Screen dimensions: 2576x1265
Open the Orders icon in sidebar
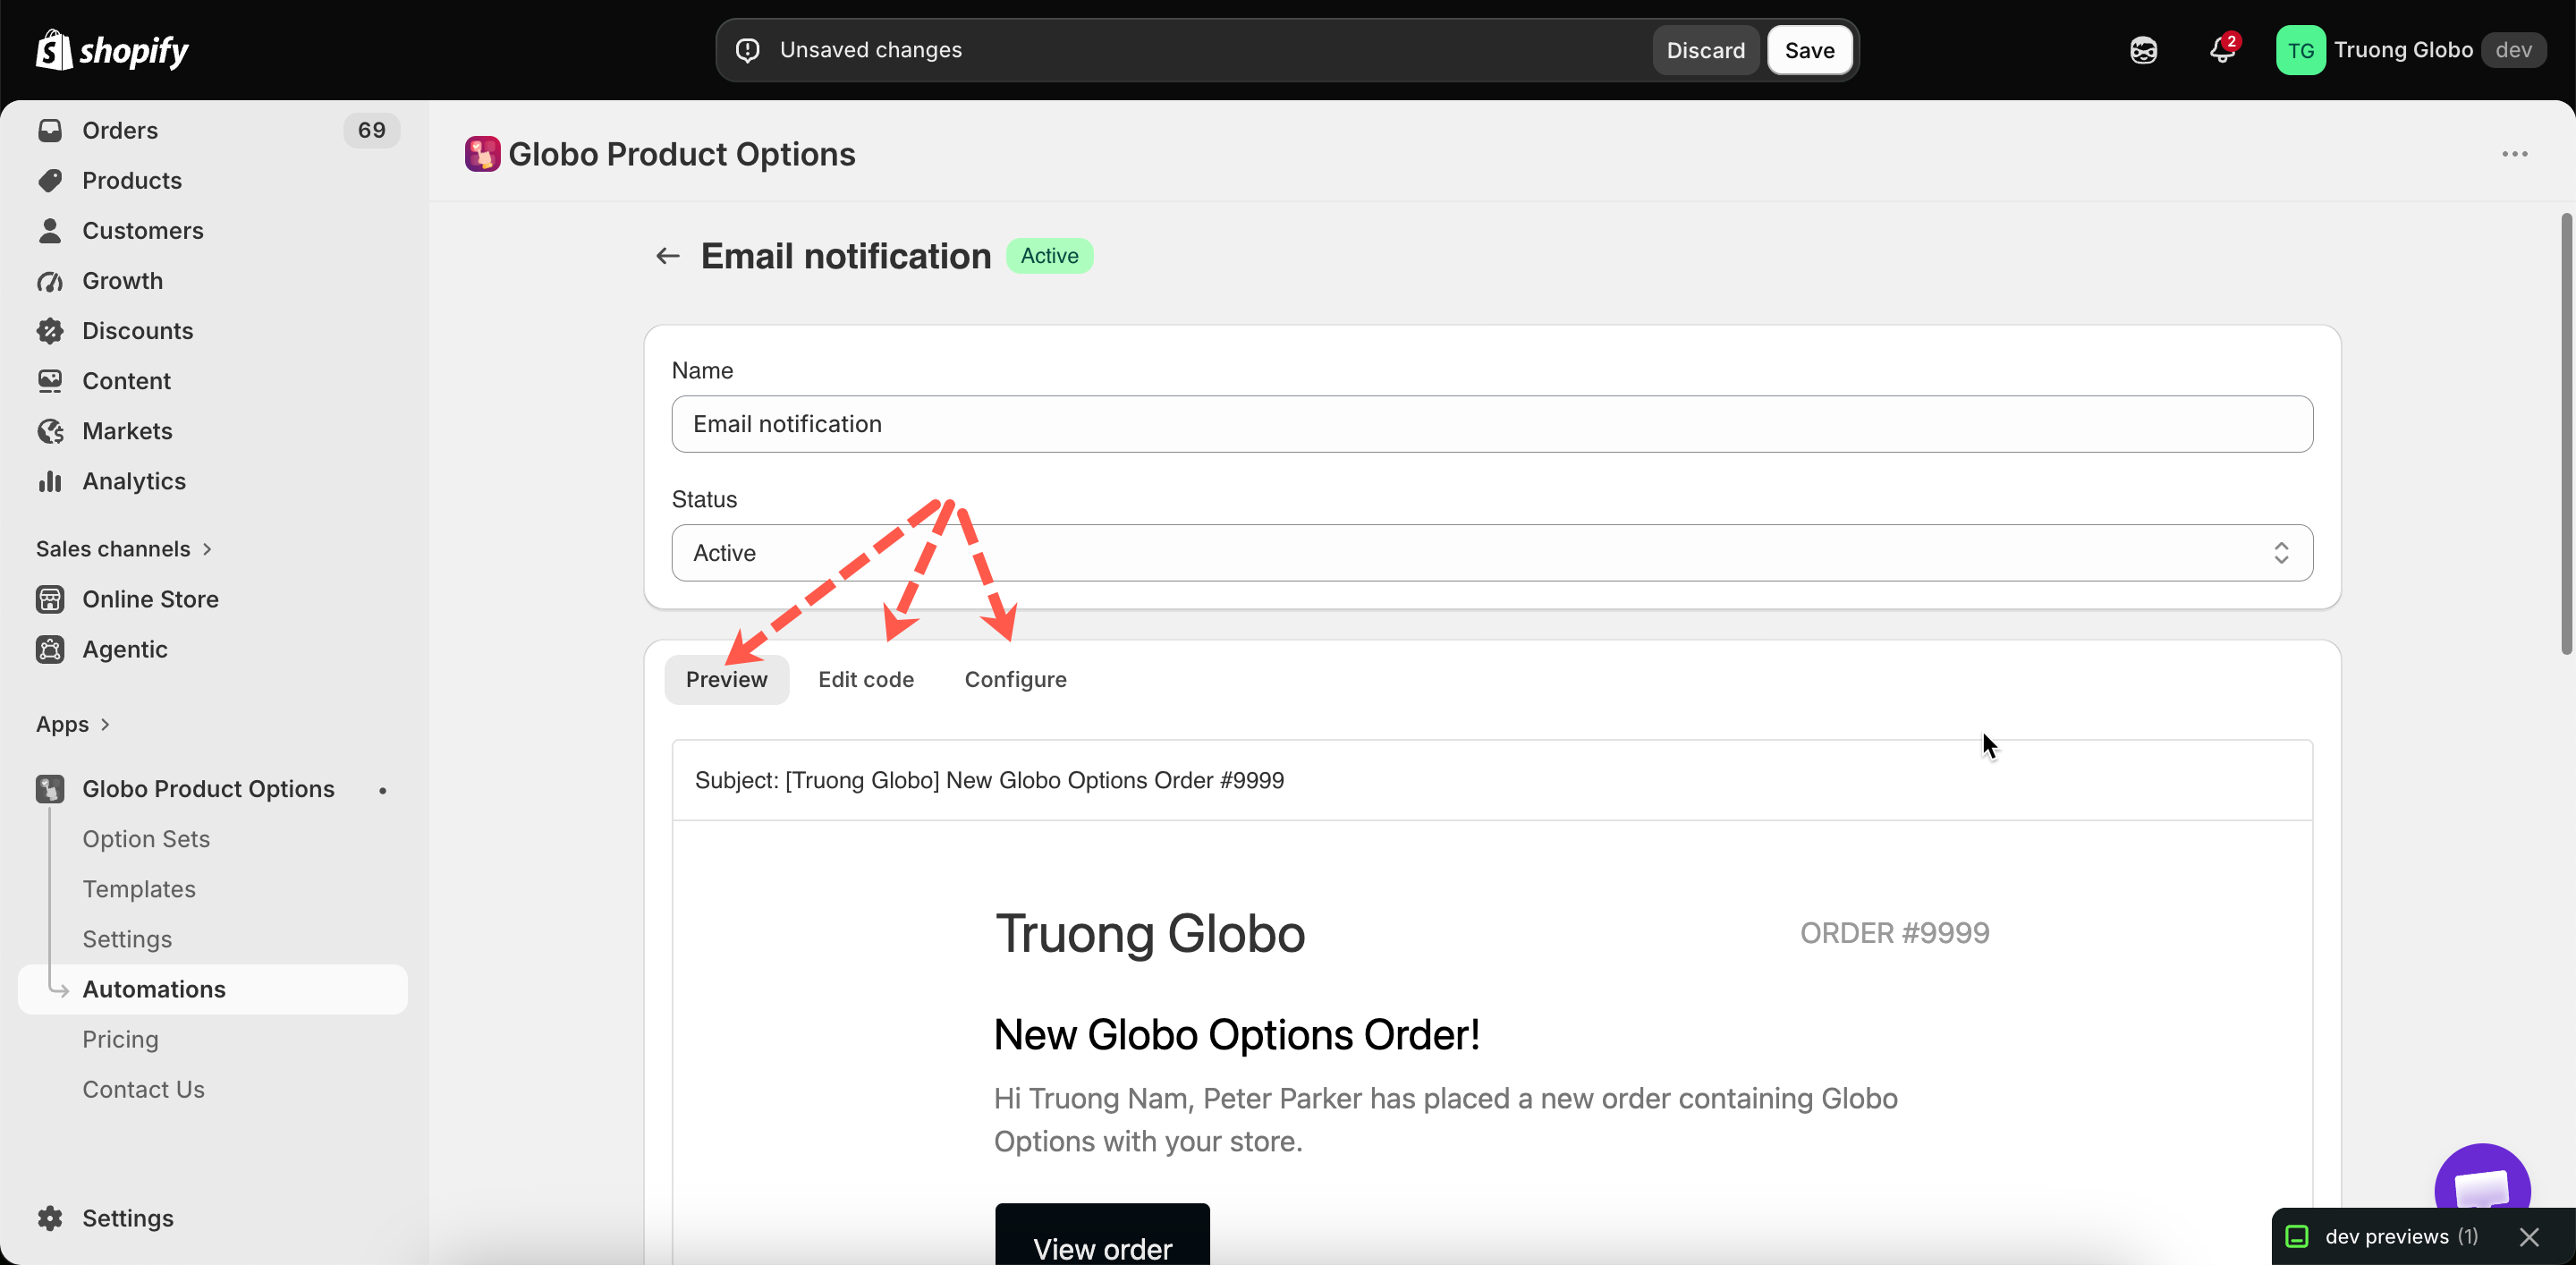tap(50, 130)
